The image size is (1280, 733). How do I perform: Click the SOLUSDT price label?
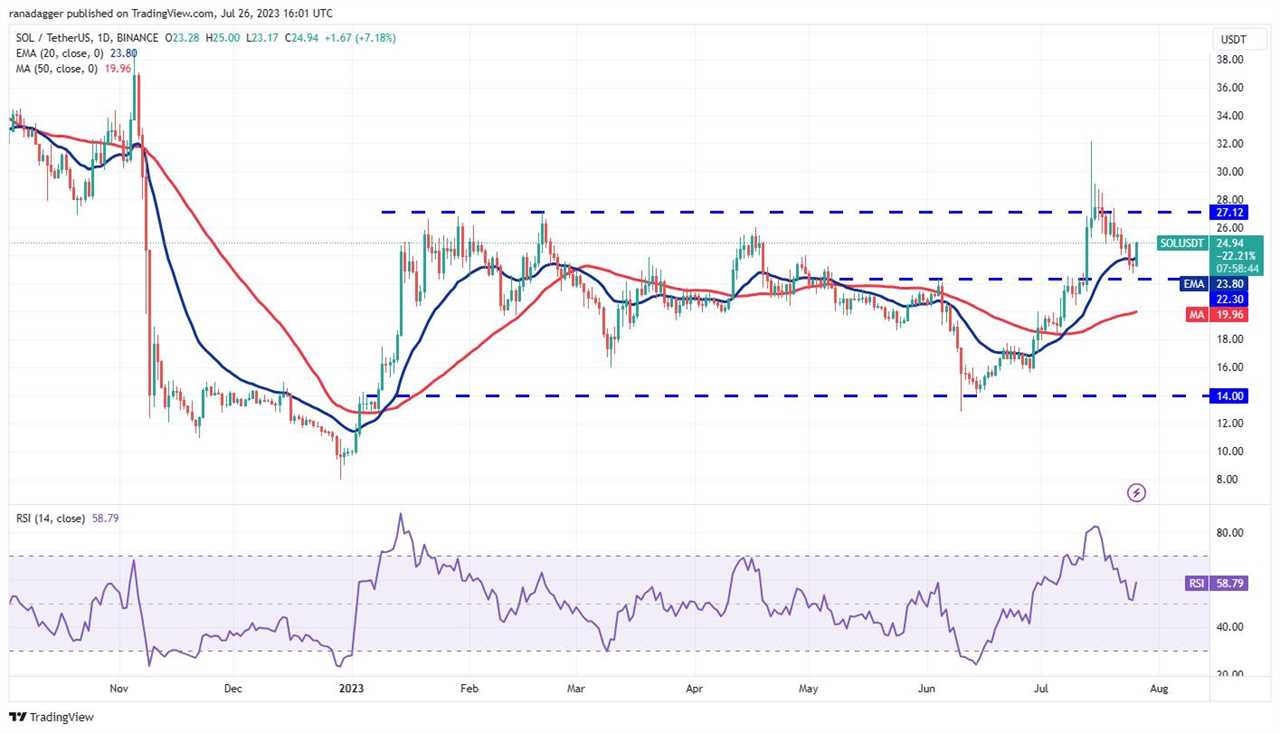coord(1185,243)
